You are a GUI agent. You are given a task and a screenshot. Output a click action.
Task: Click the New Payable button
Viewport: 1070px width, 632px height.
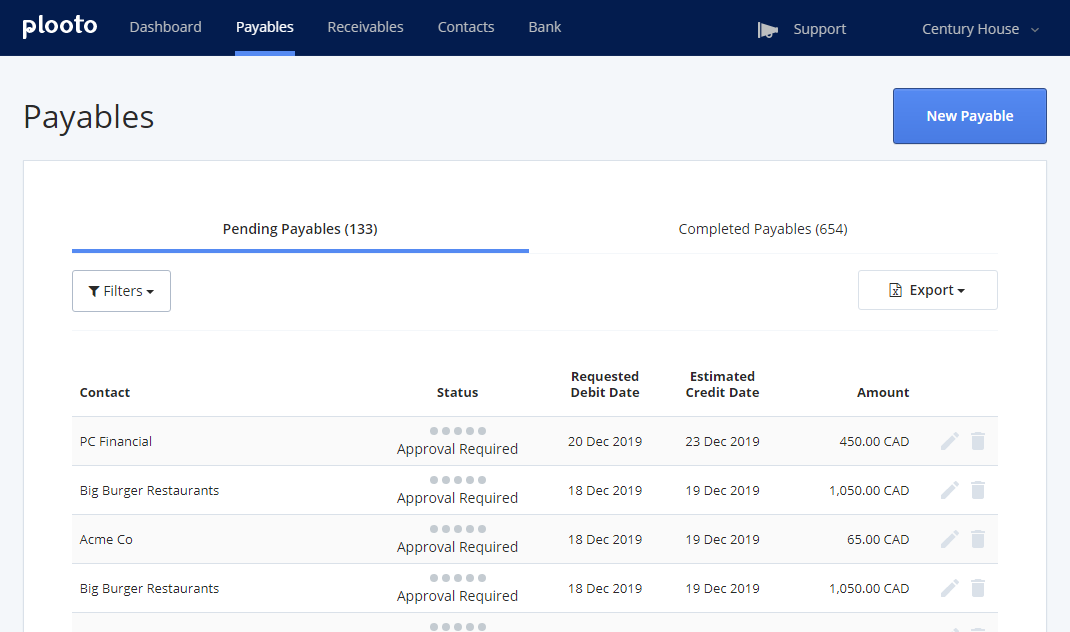(x=969, y=115)
